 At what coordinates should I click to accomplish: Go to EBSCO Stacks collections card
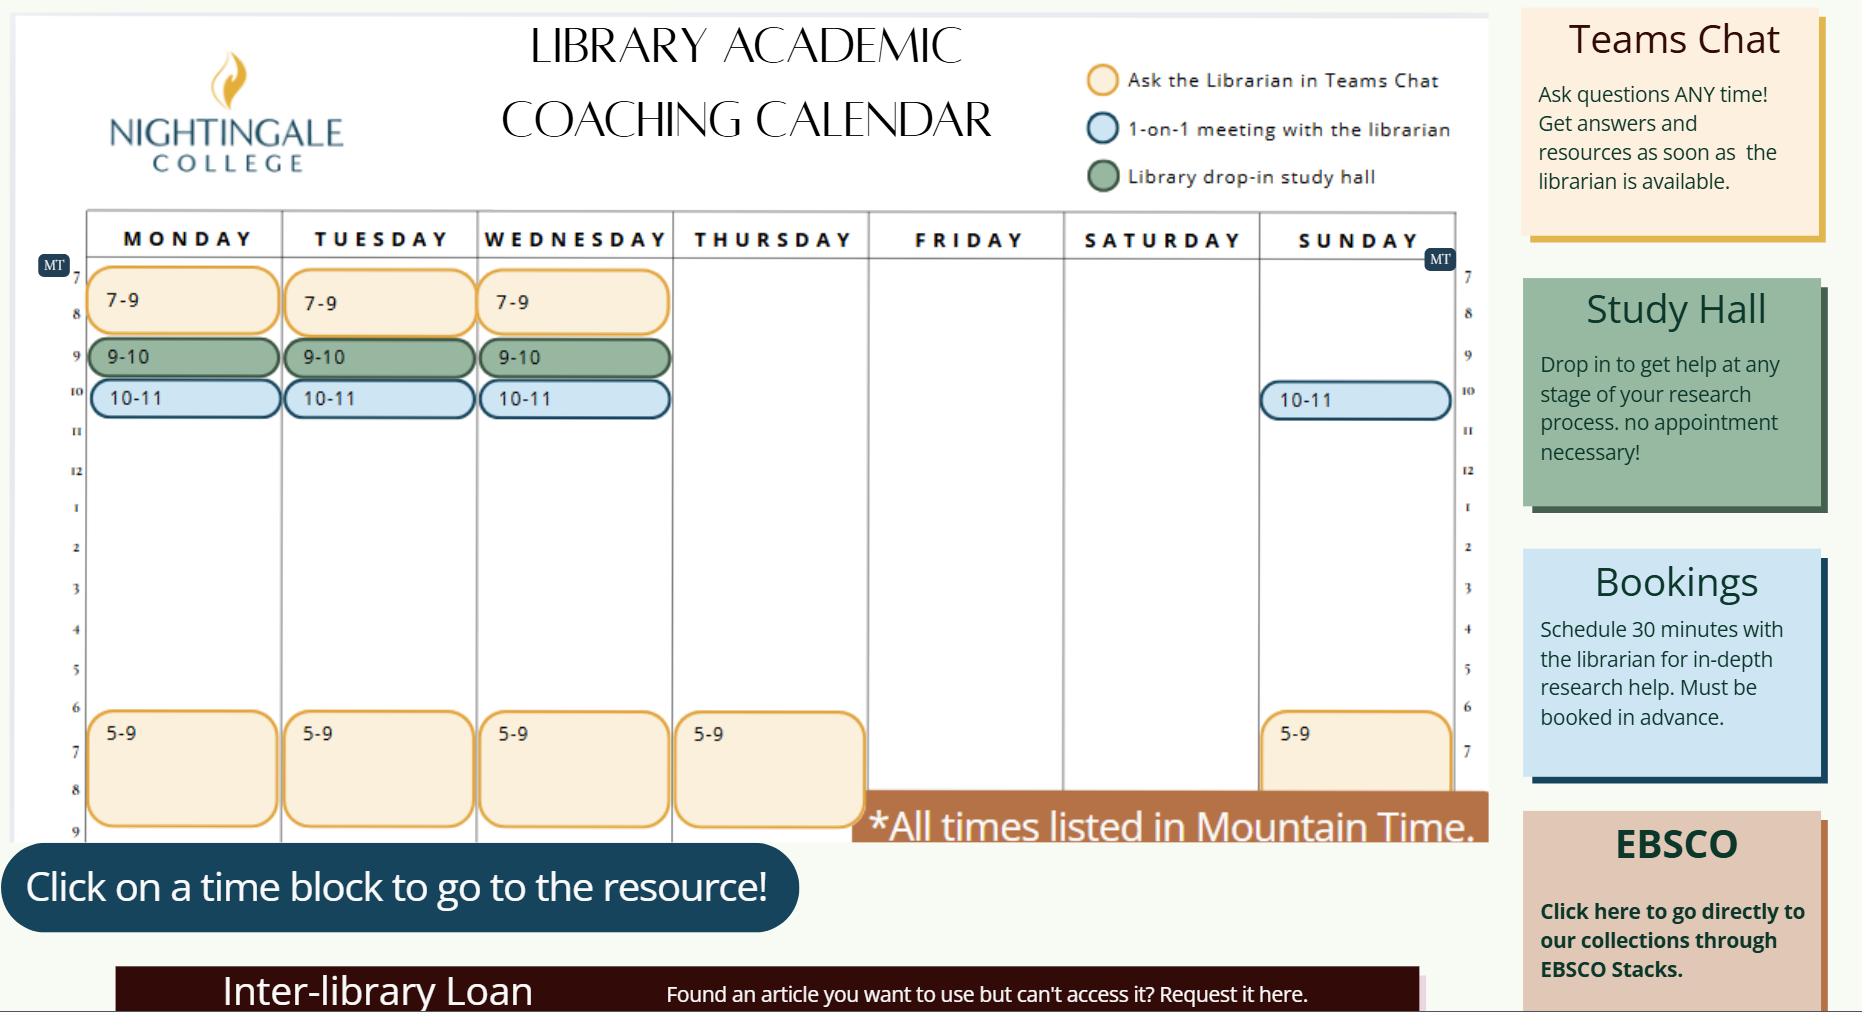[1673, 910]
